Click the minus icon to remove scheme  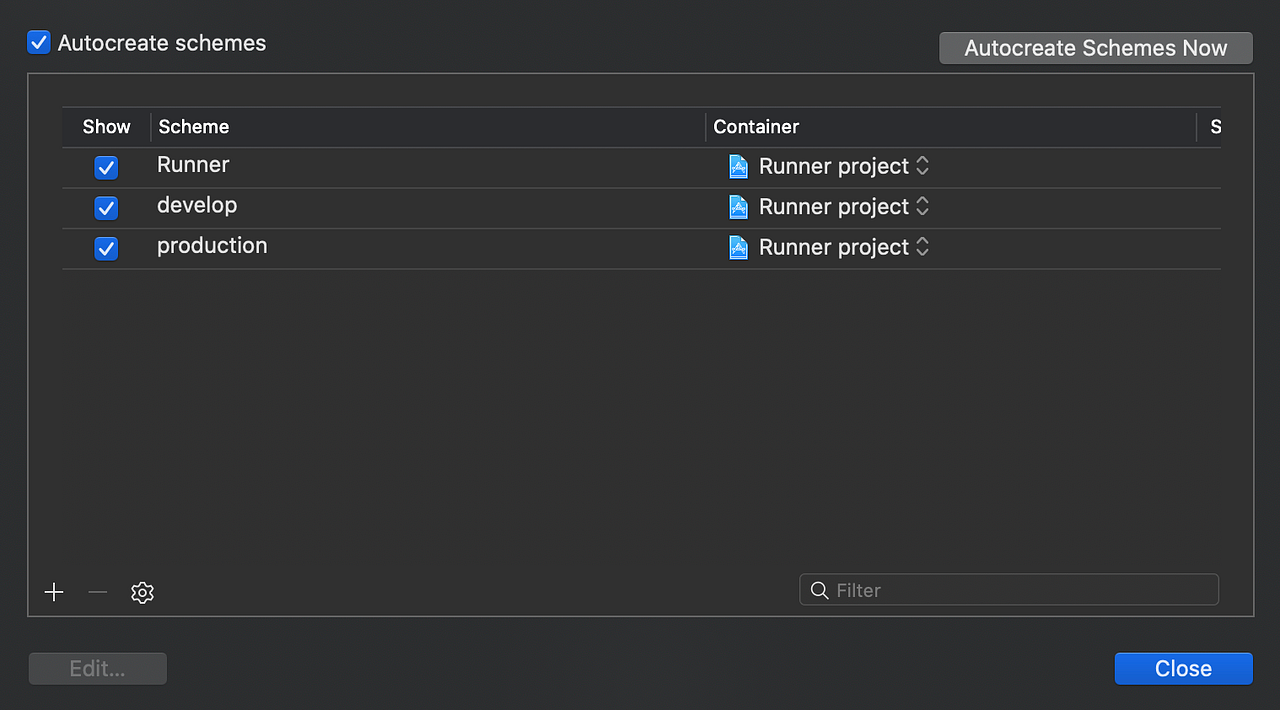point(97,592)
